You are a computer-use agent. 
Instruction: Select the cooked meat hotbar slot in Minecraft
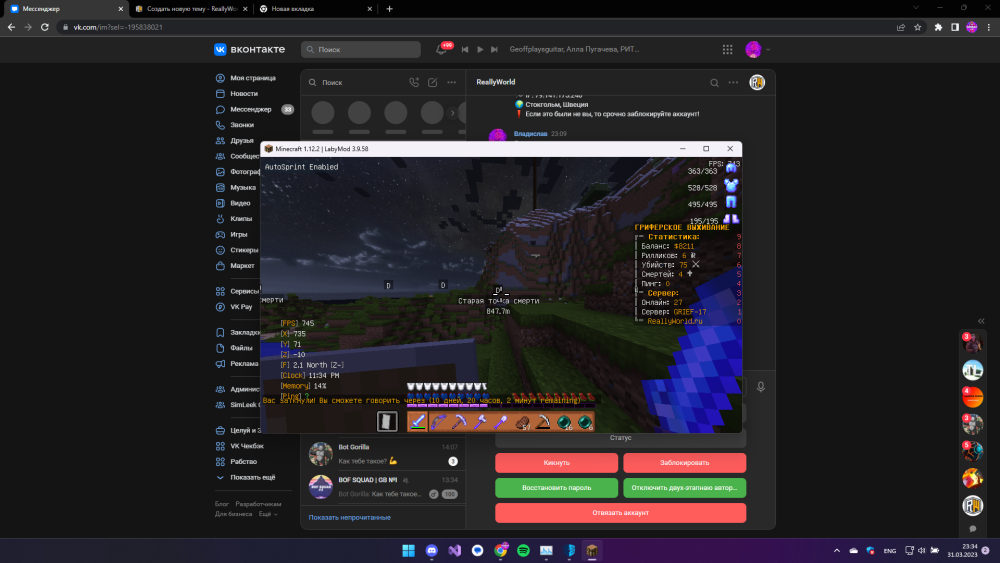coord(522,421)
